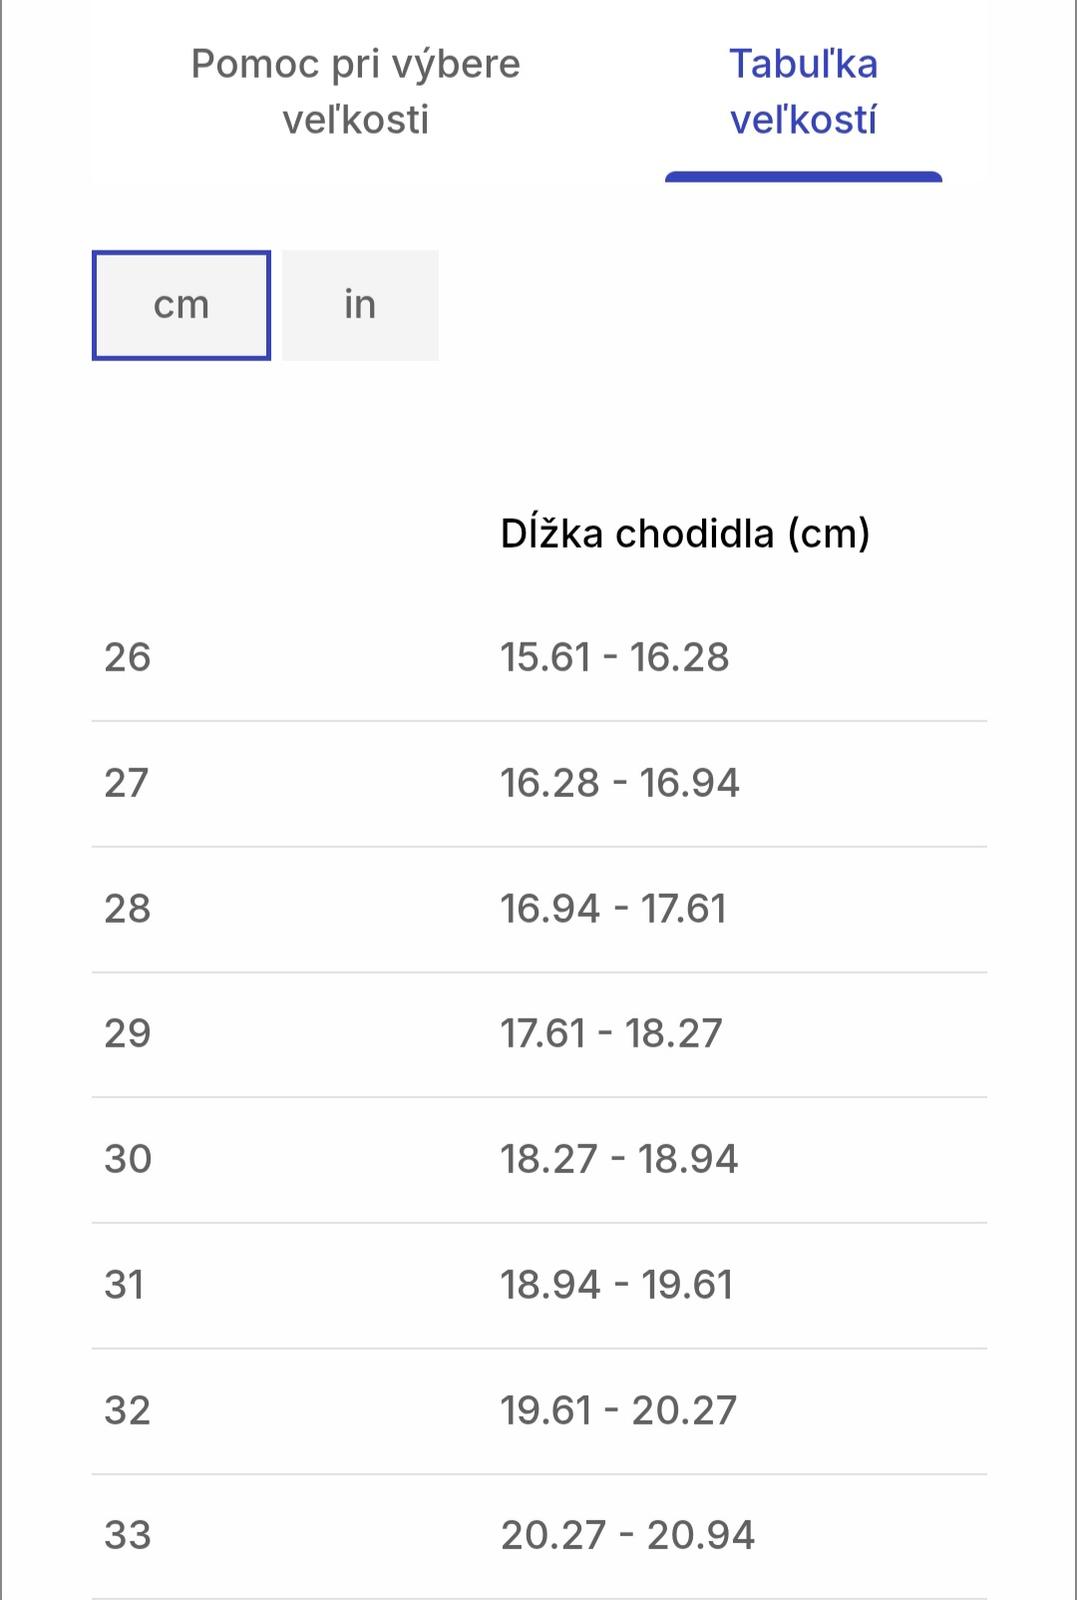Click the 18.94 - 19.61 range
The height and width of the screenshot is (1600, 1077).
(x=616, y=1285)
